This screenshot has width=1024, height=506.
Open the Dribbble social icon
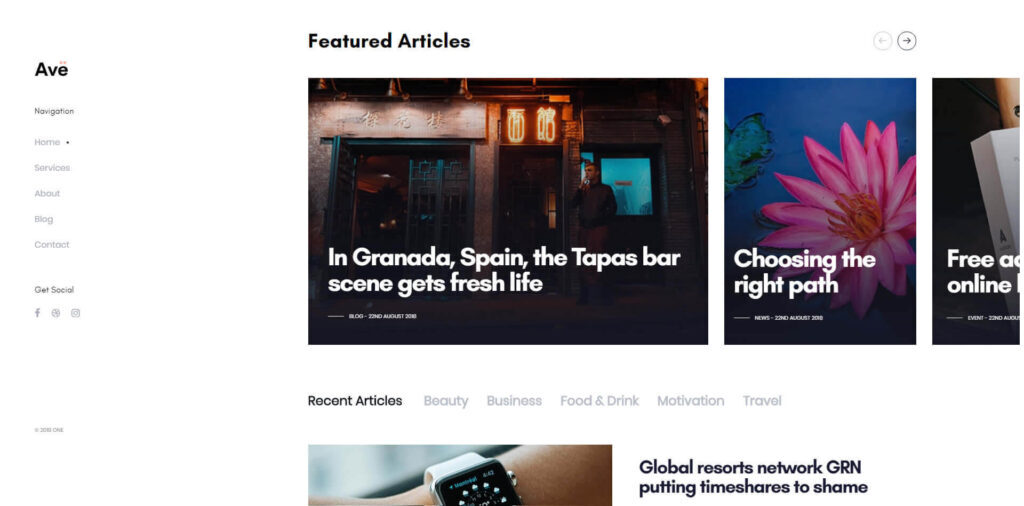click(x=56, y=313)
